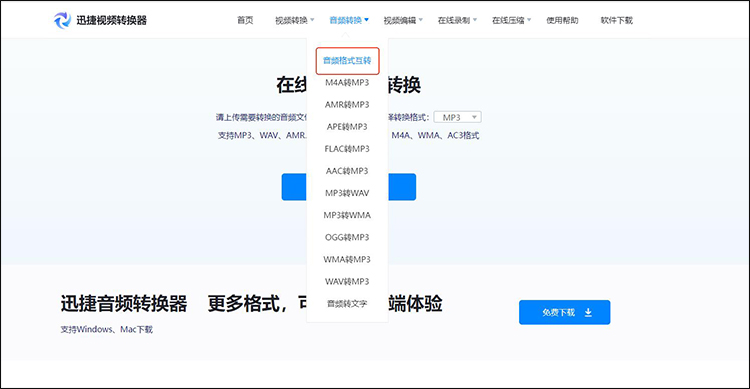750x389 pixels.
Task: Click the 迅捷视频转换器 site title text
Action: point(111,20)
